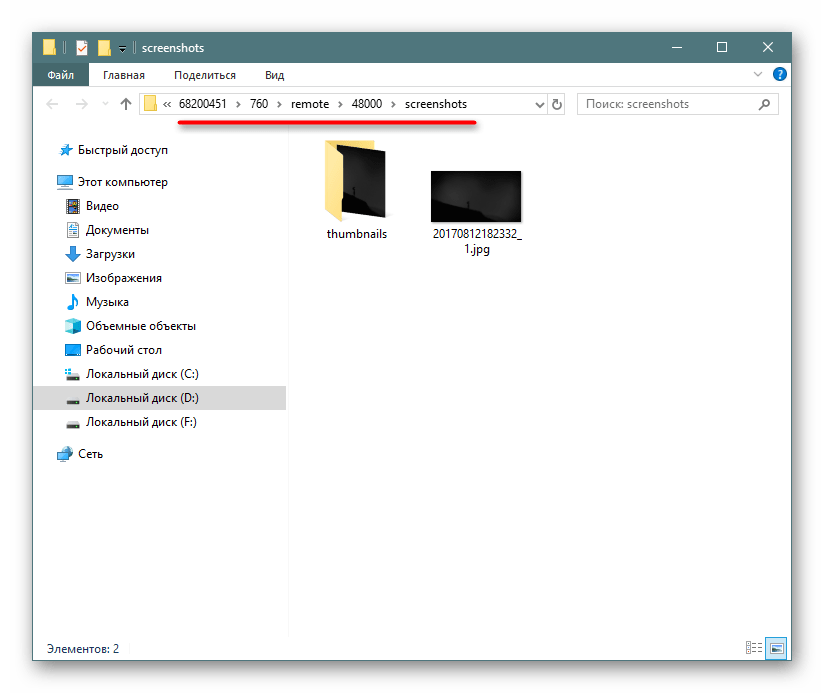Image resolution: width=824 pixels, height=693 pixels.
Task: Switch to large thumbnails view icon
Action: [x=776, y=649]
